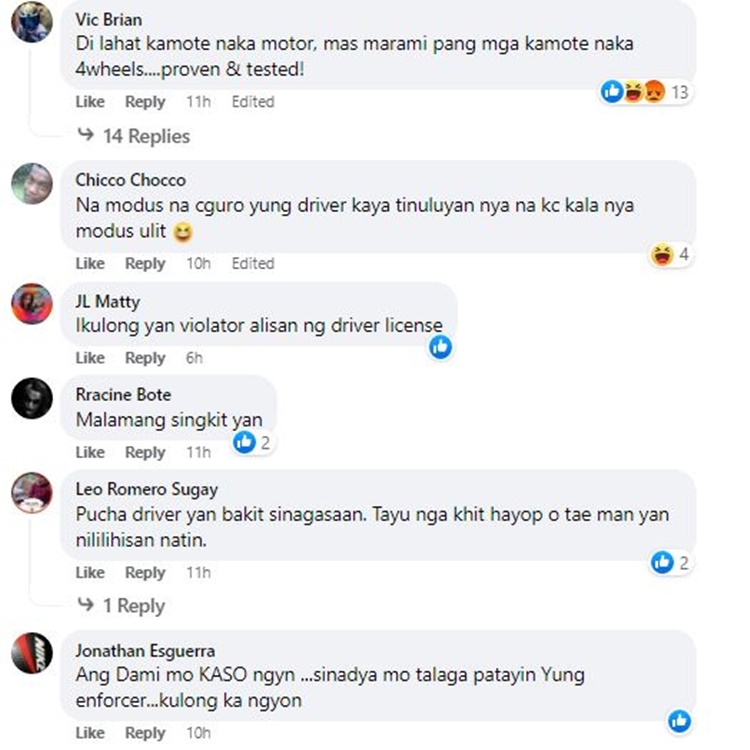Click the like reaction on Jonathan Esguerra's comment
The width and height of the screenshot is (750, 750).
(680, 721)
